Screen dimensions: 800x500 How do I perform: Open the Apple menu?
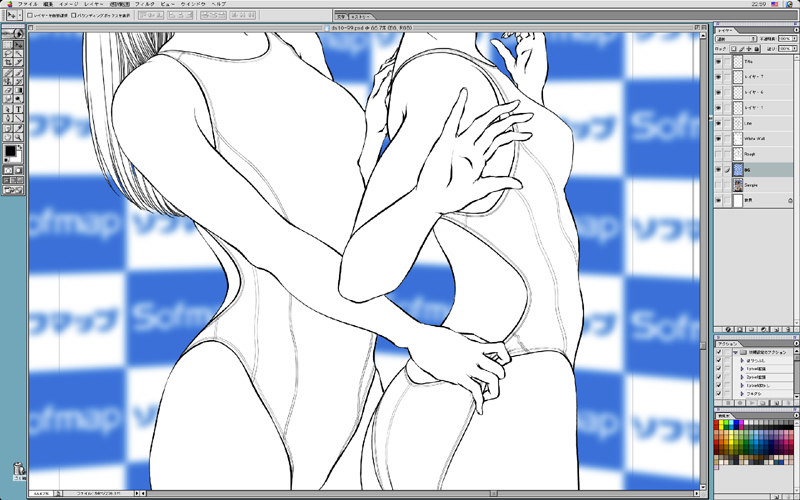click(x=9, y=4)
